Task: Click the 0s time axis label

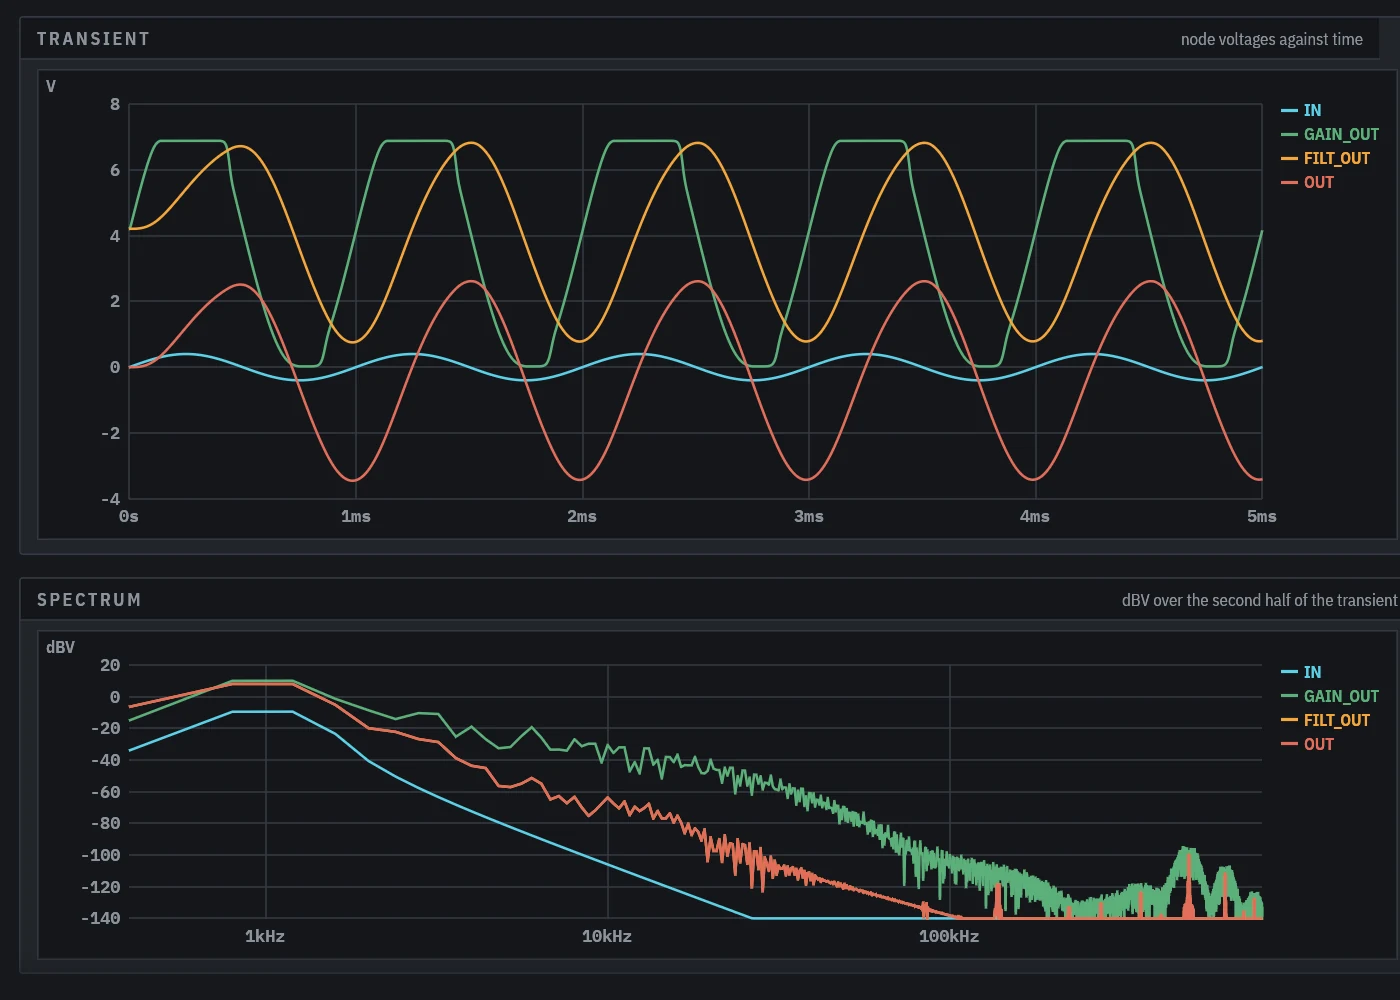Action: click(129, 517)
